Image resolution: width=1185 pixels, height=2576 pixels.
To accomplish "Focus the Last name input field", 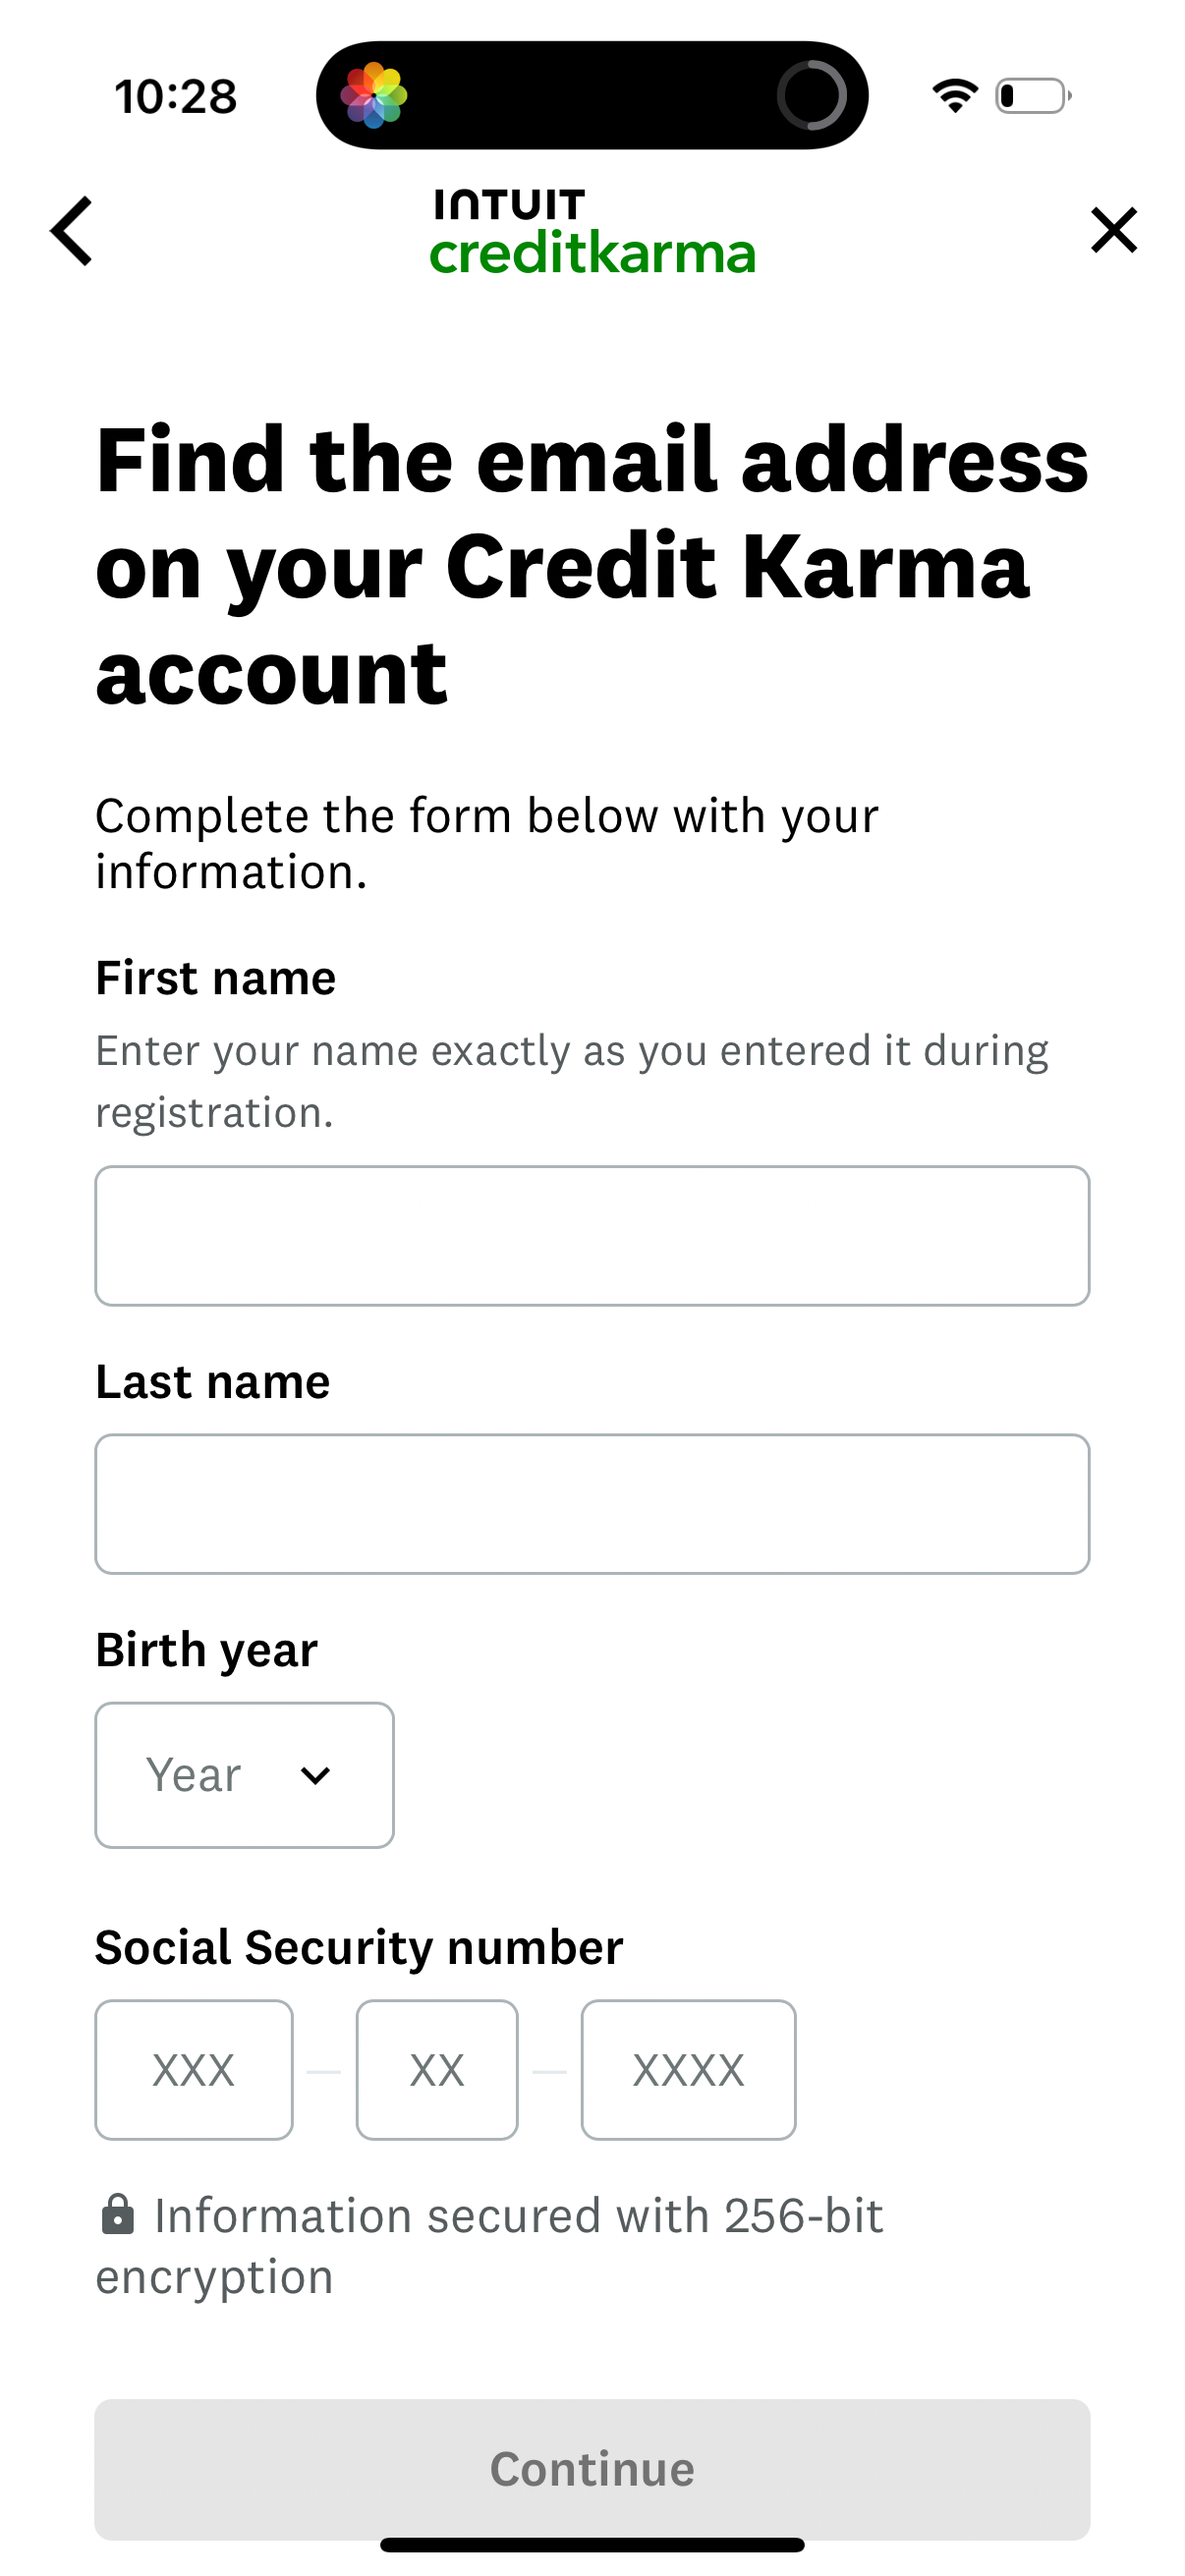I will tap(592, 1504).
